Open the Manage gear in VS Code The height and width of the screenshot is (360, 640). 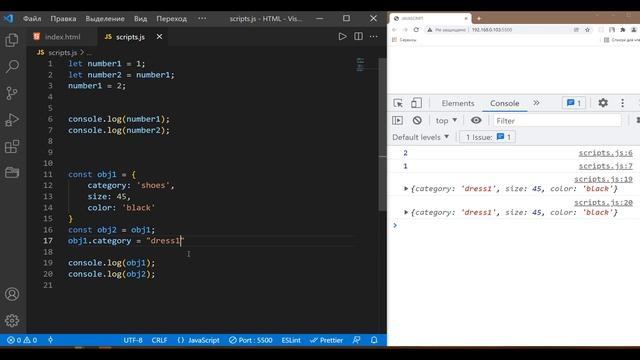click(x=12, y=320)
